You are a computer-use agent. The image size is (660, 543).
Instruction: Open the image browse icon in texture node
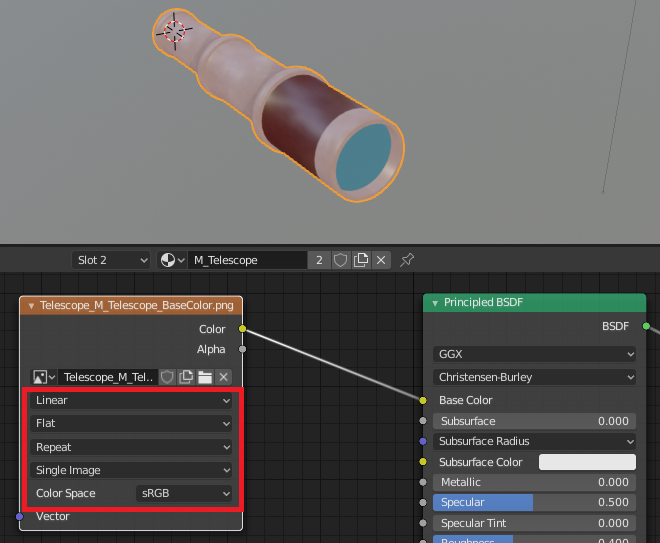tap(44, 377)
